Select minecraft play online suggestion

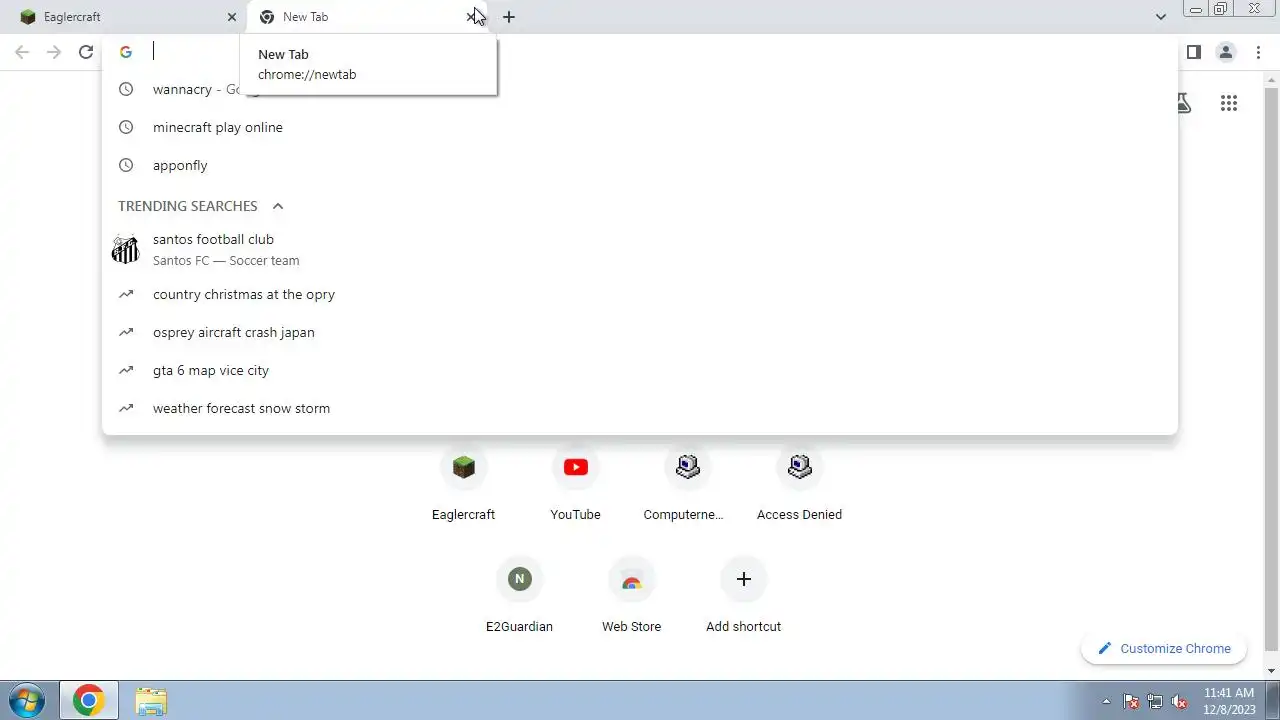[640, 127]
